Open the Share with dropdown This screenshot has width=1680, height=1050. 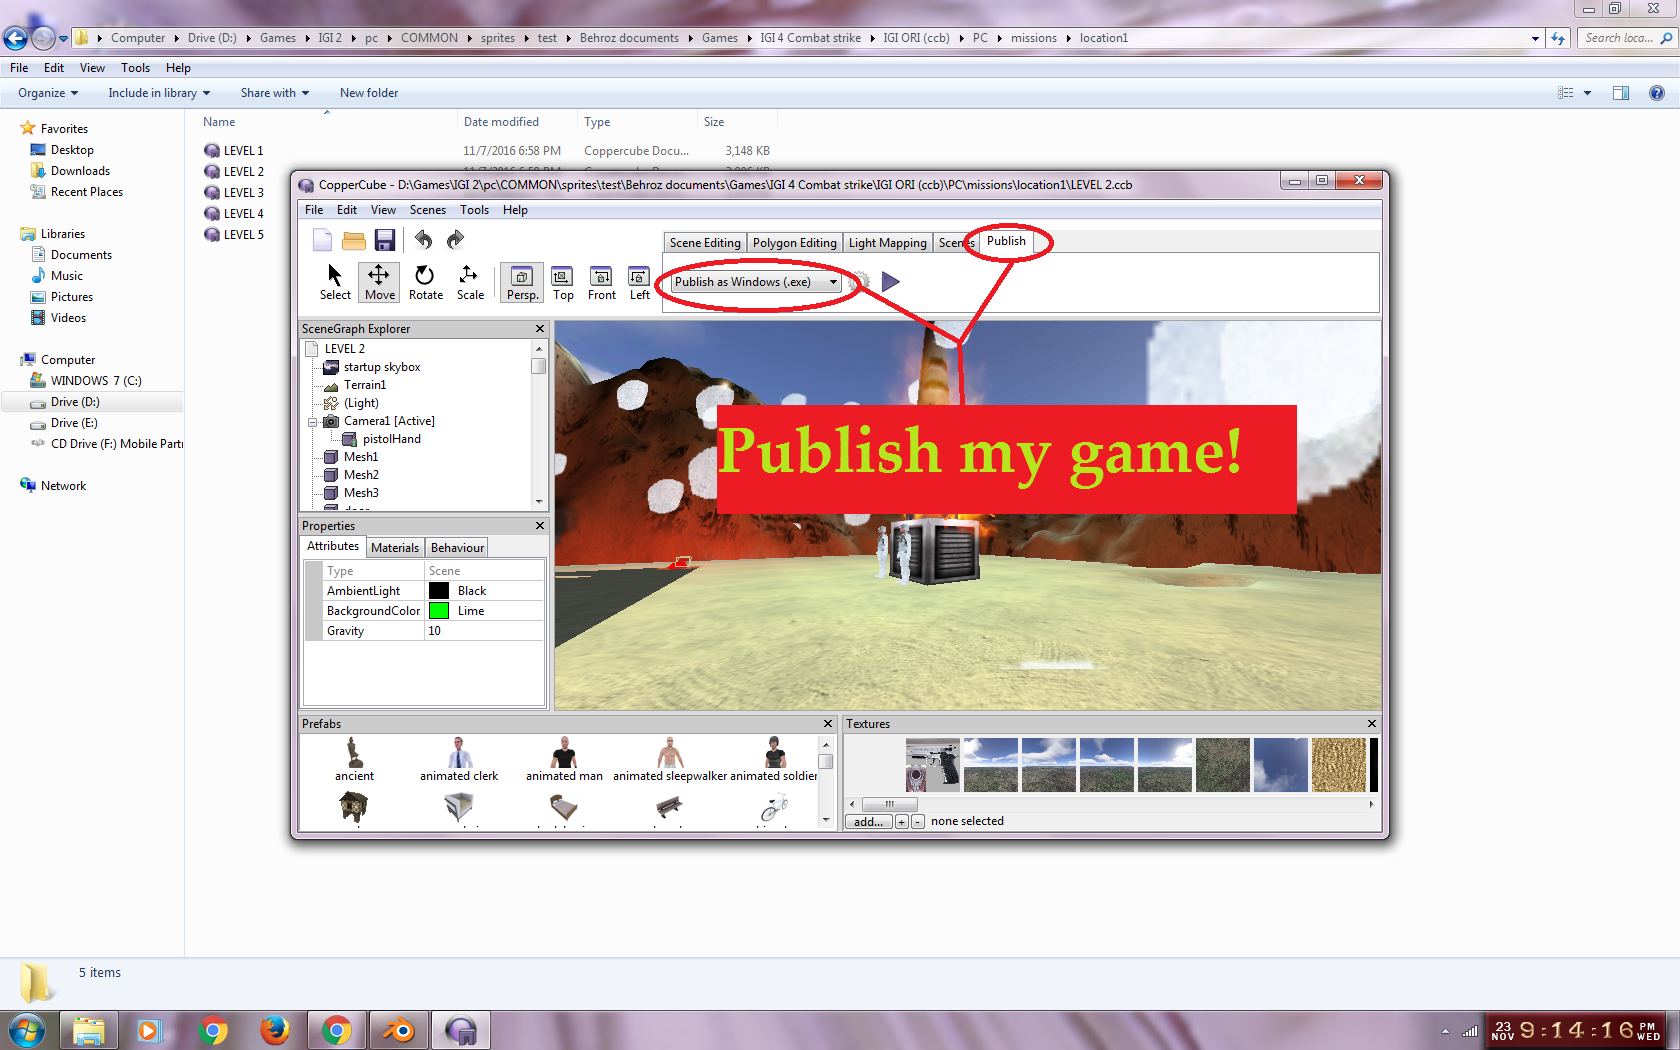pyautogui.click(x=274, y=93)
